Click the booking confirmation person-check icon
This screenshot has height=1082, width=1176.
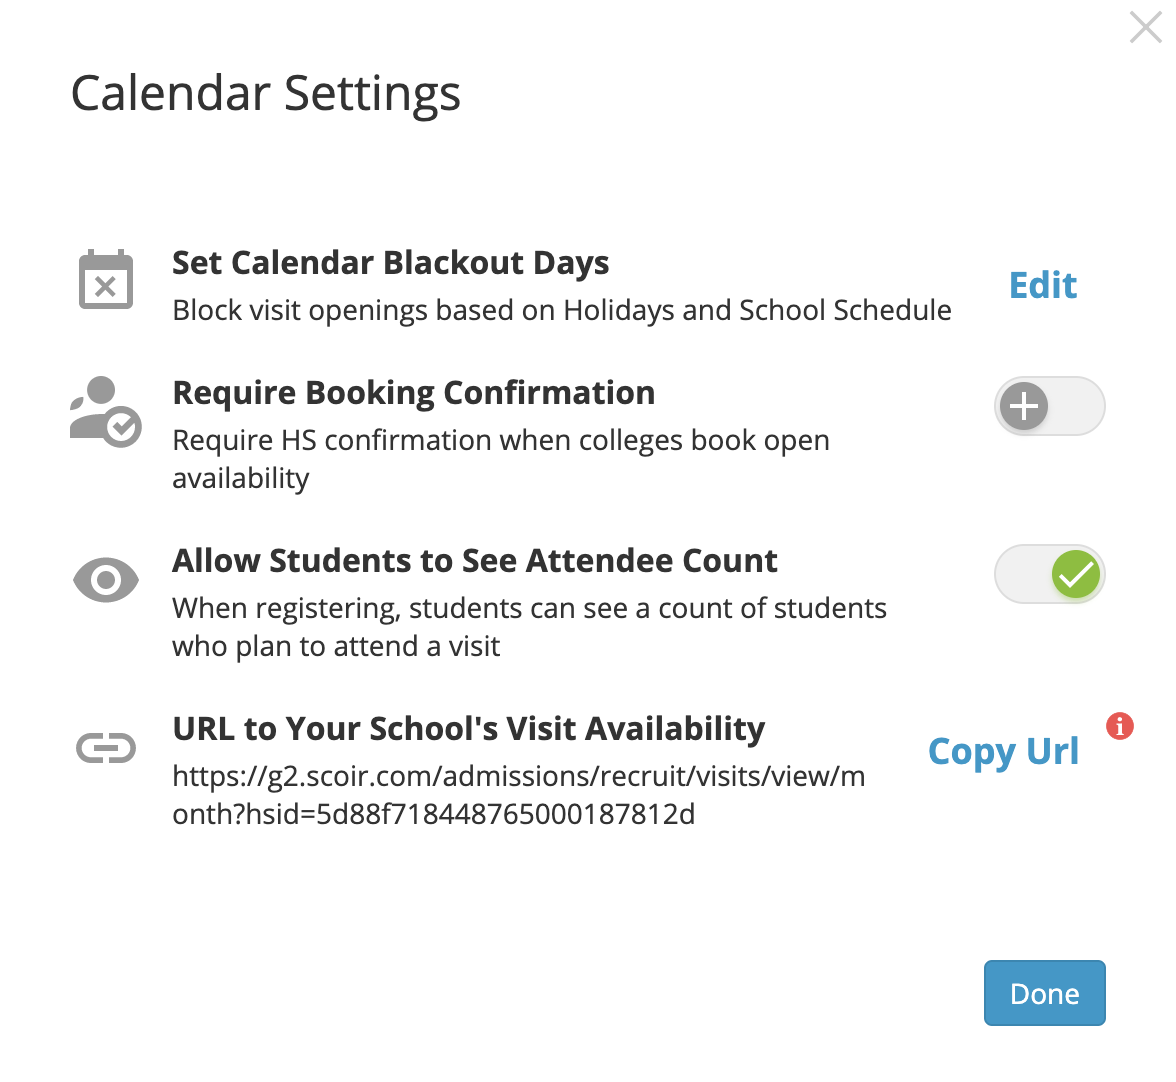(106, 412)
